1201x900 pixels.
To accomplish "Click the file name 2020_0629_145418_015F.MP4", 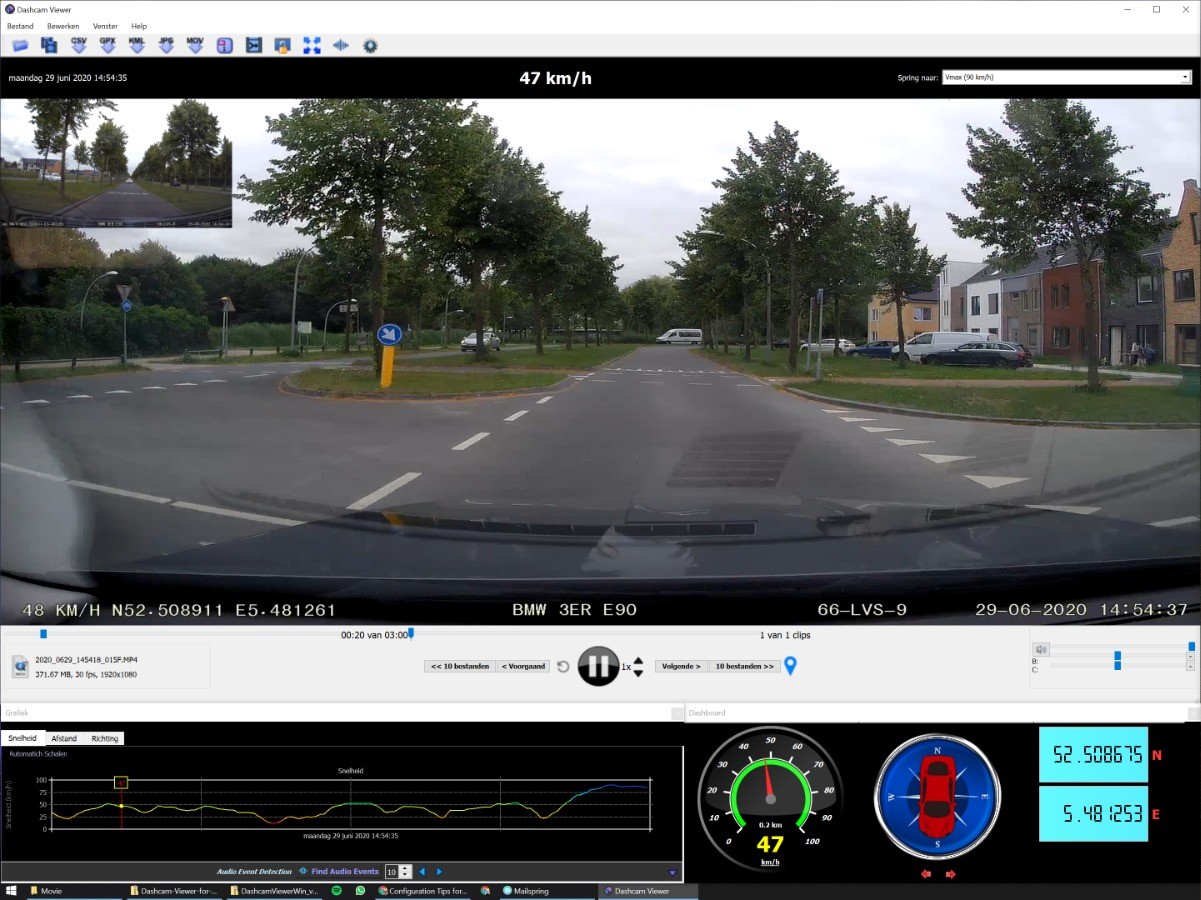I will click(86, 660).
